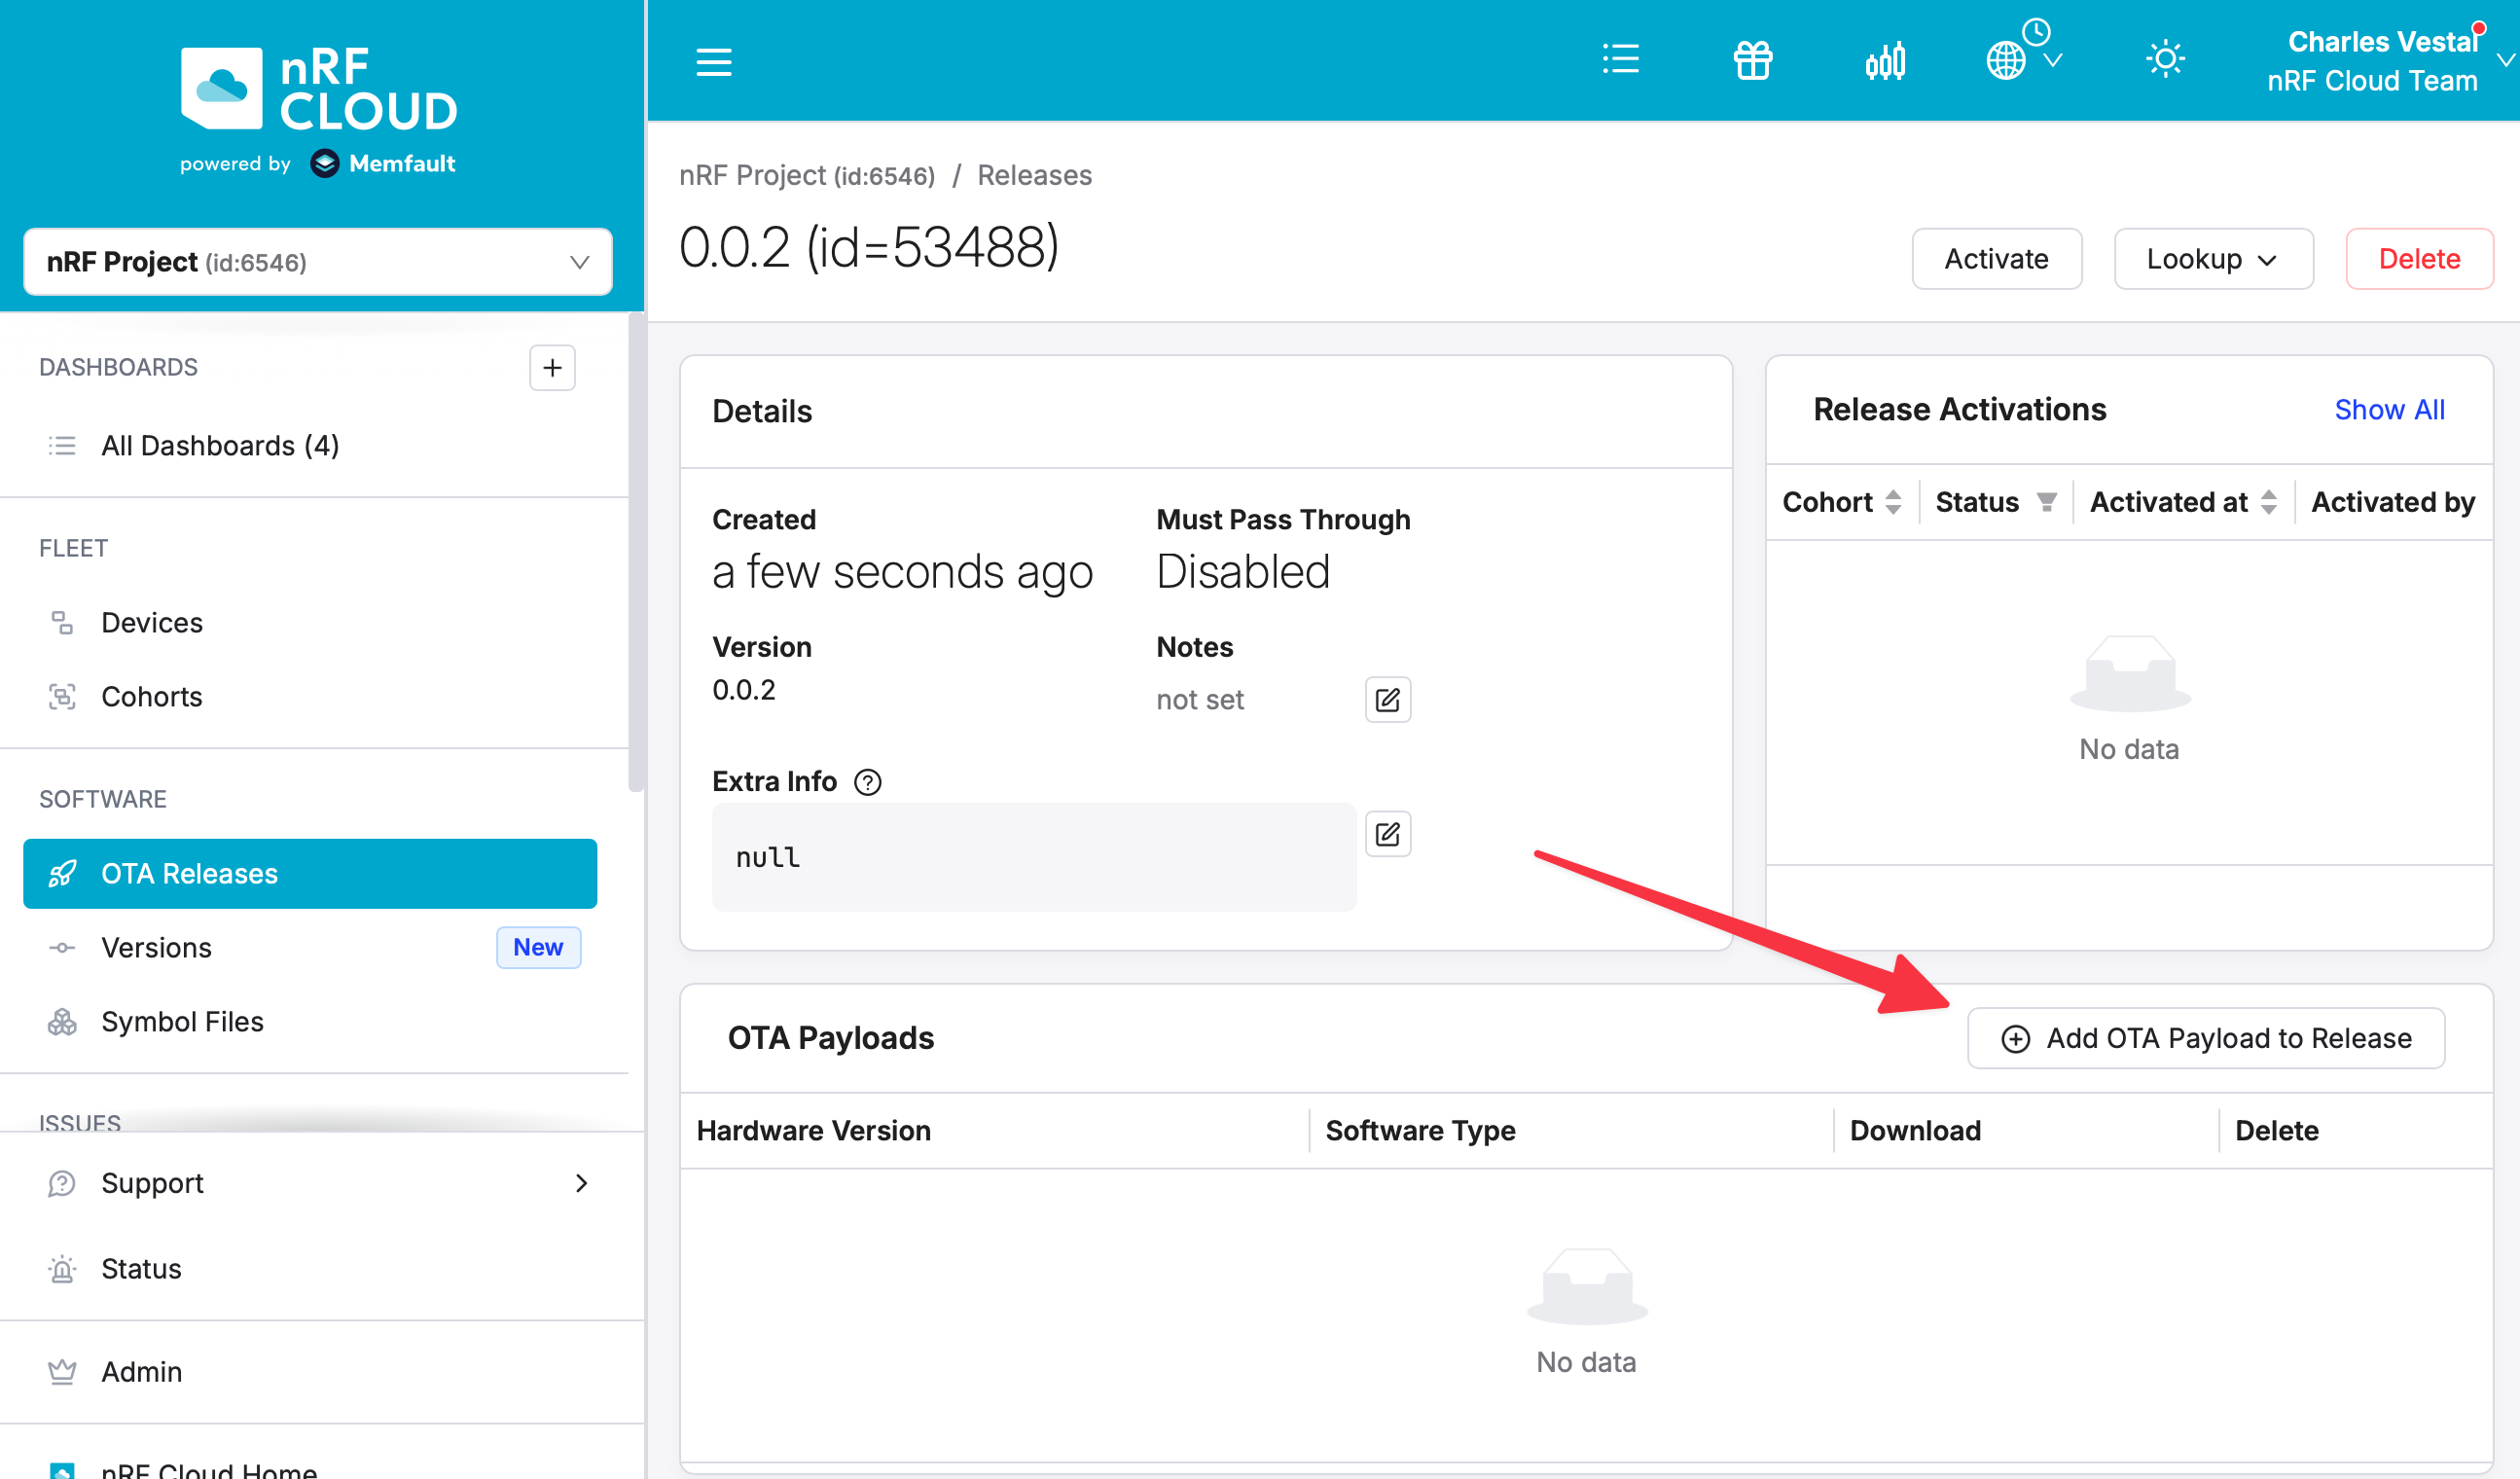Click Add OTA Payload to Release
This screenshot has height=1479, width=2520.
tap(2205, 1038)
